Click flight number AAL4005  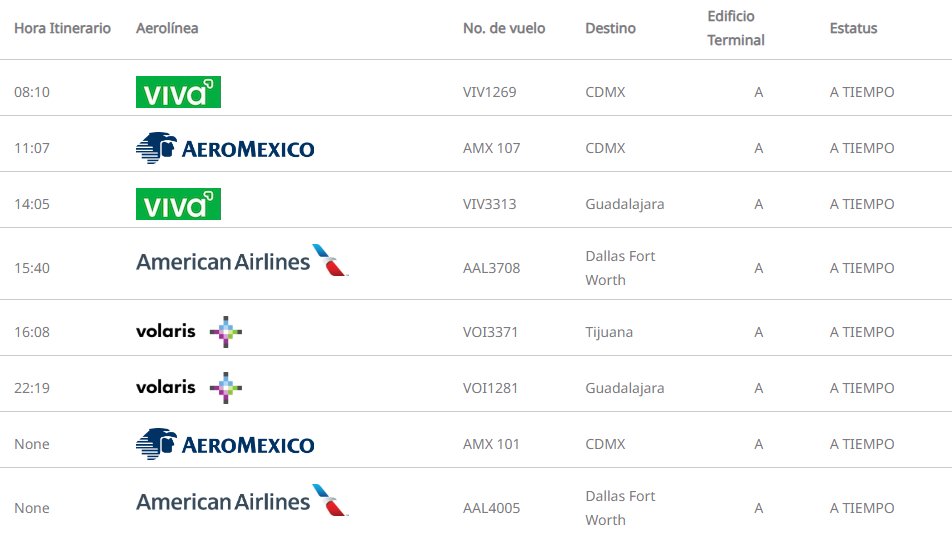(492, 508)
